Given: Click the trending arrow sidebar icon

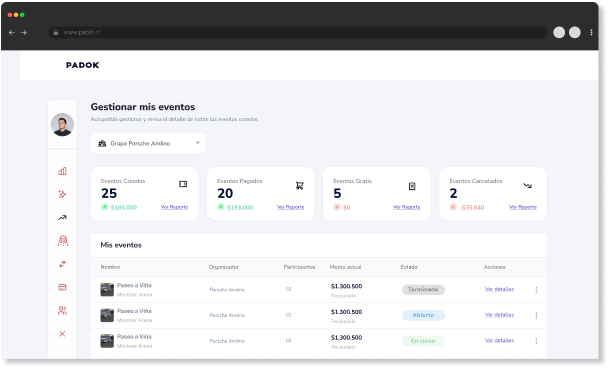Looking at the screenshot, I should 62,218.
